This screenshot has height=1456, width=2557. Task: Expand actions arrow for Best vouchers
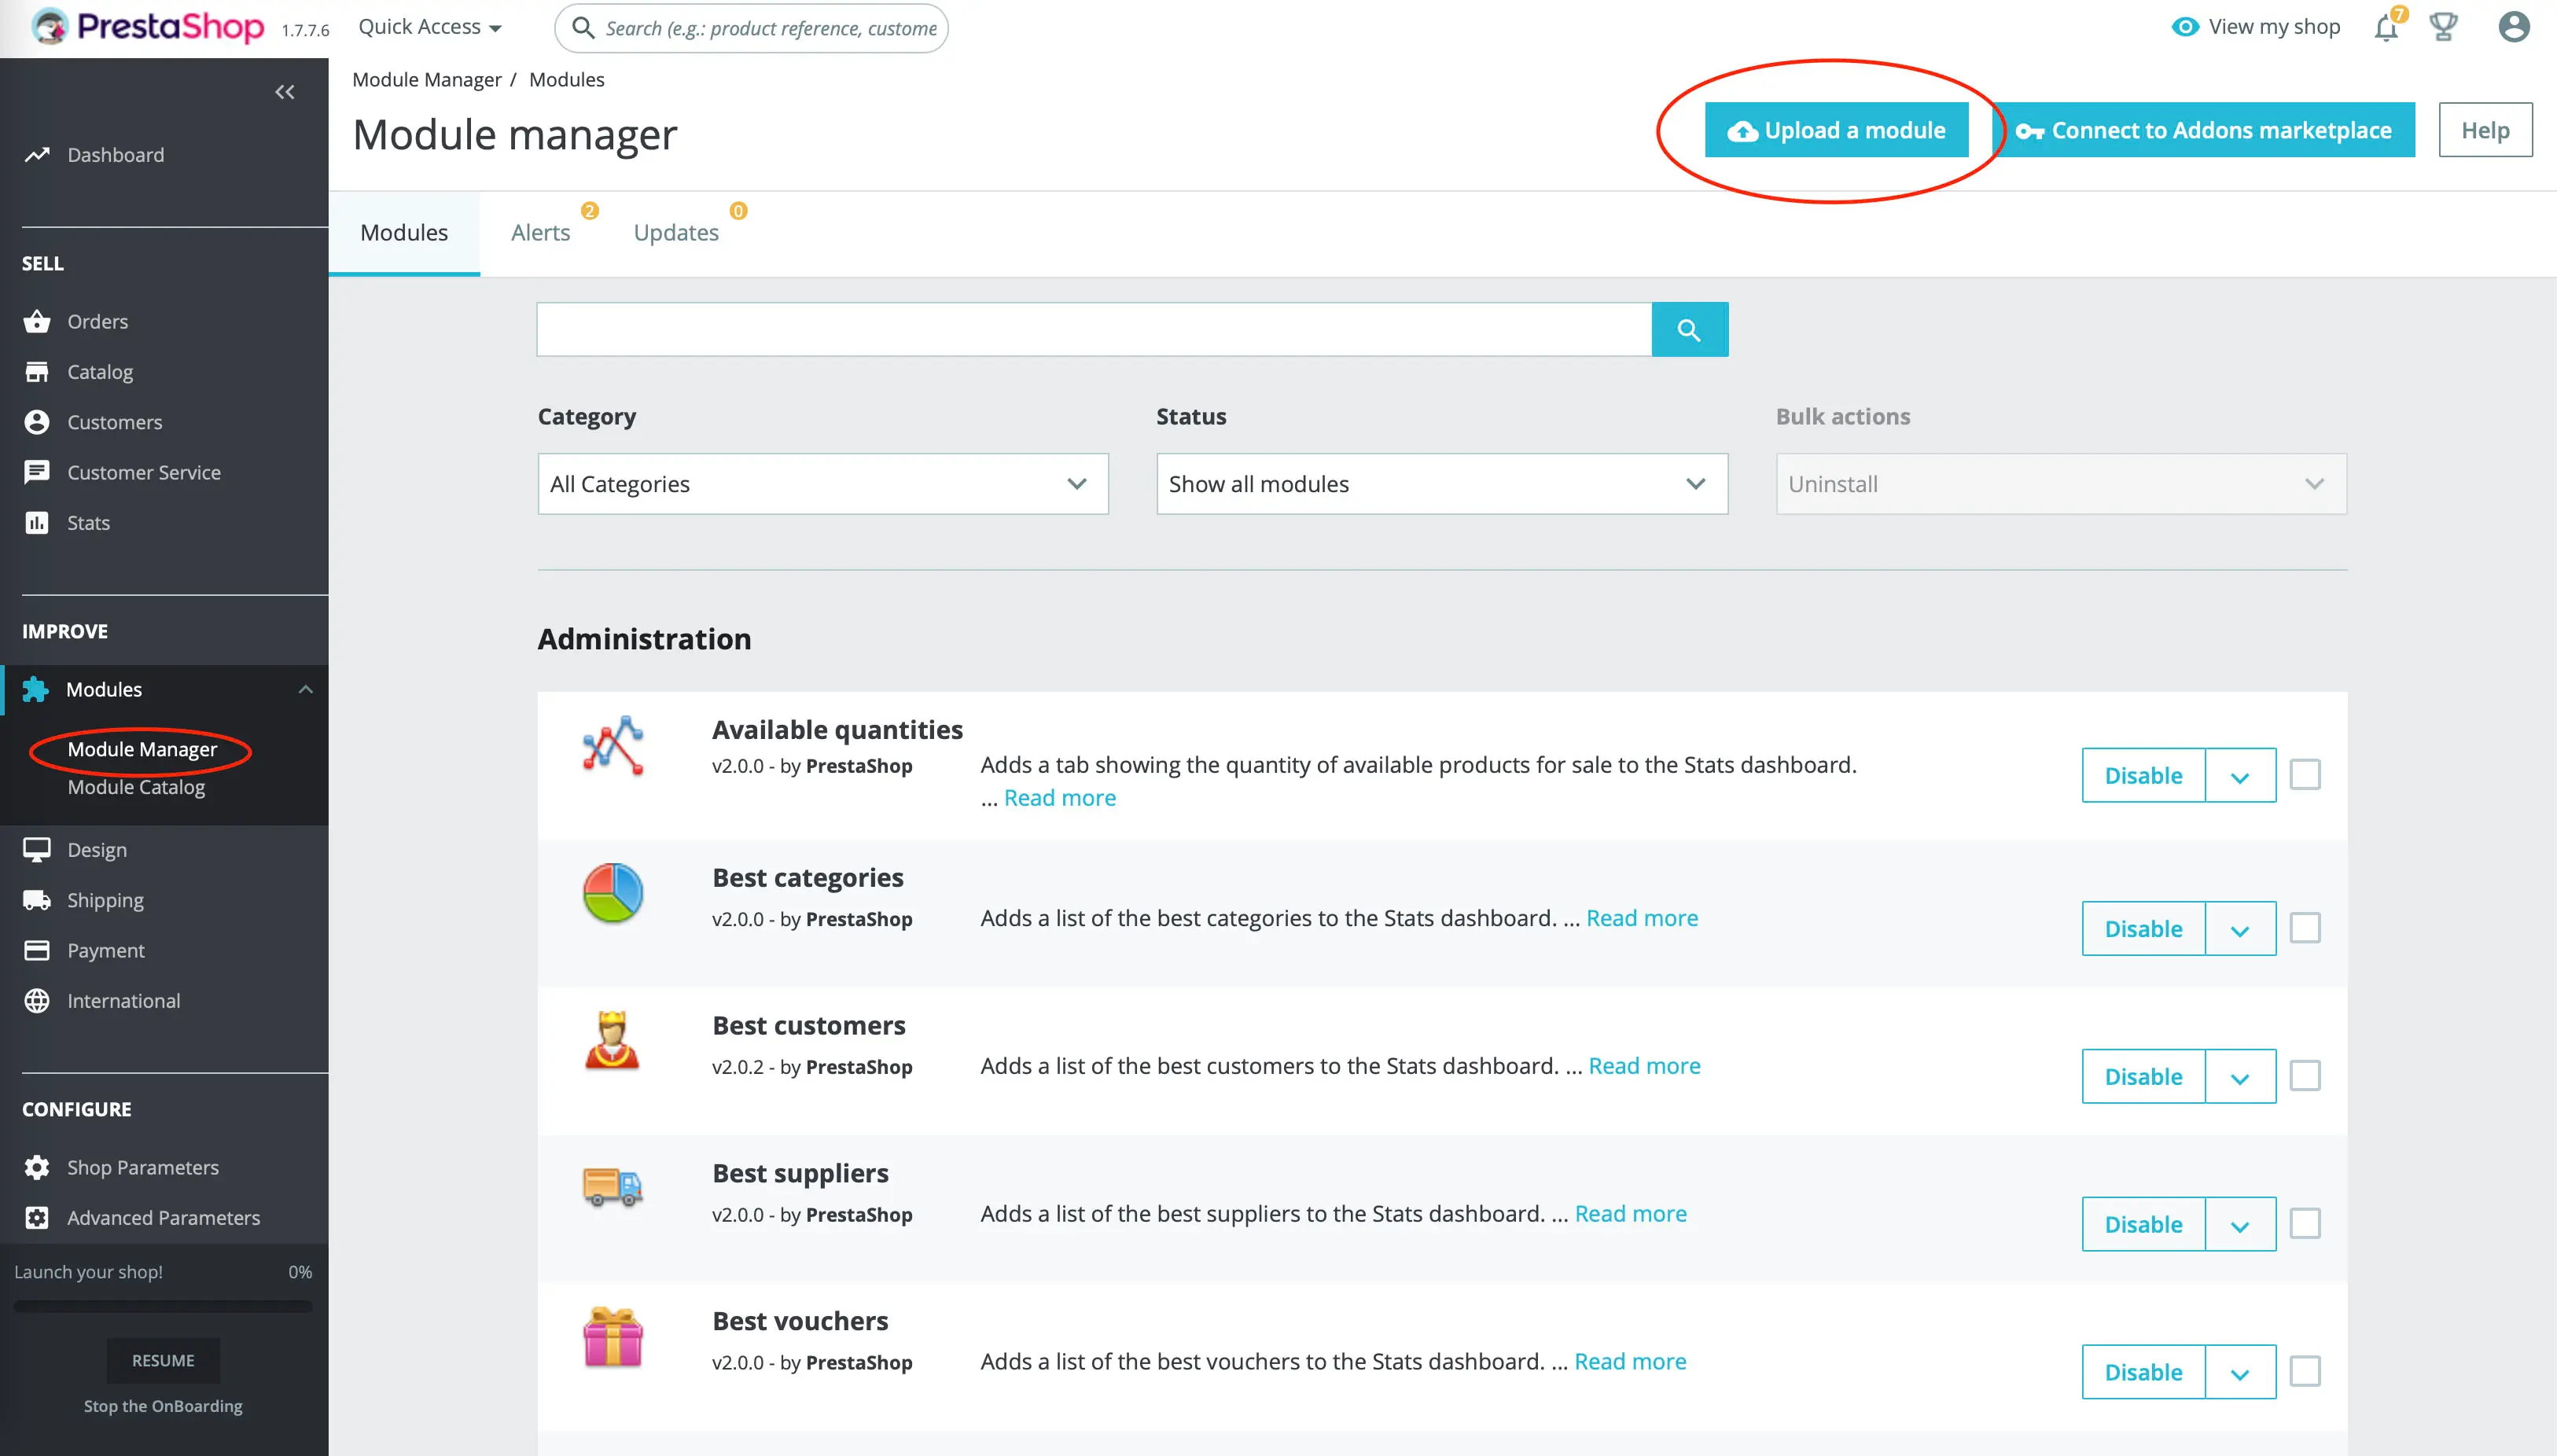click(2240, 1373)
